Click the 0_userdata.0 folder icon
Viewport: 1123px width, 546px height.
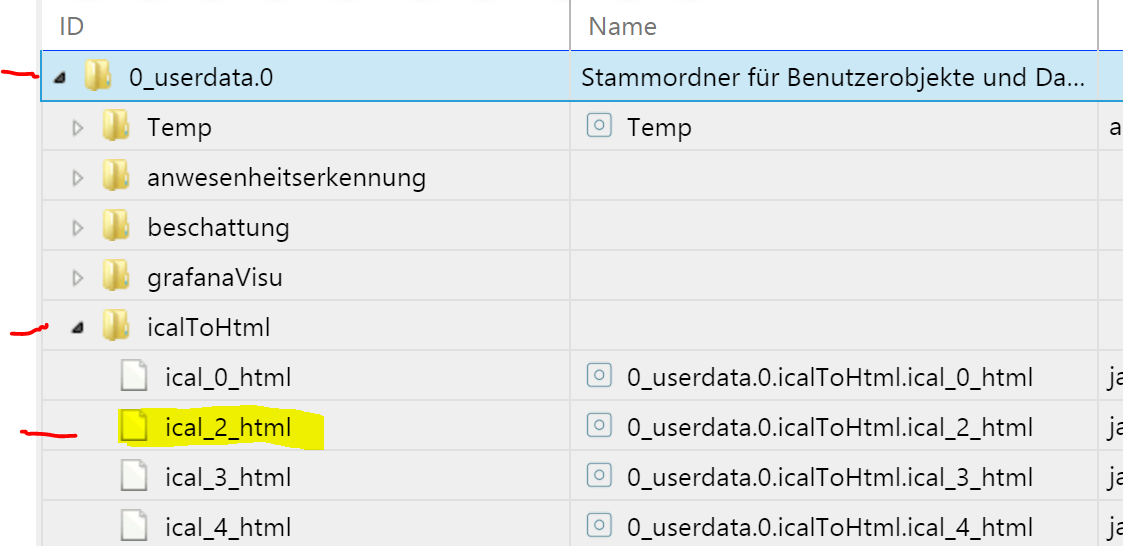97,76
